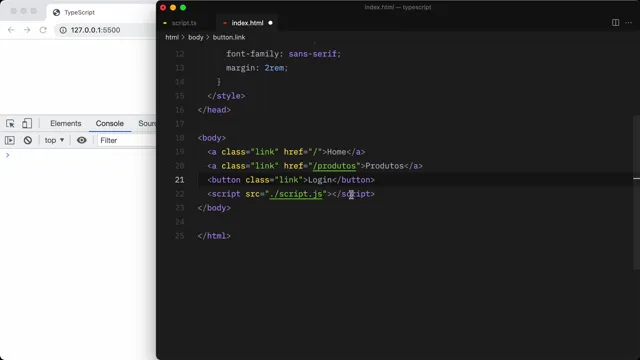Viewport: 640px width, 360px height.
Task: Follow the /produtos link in the code
Action: [x=334, y=166]
